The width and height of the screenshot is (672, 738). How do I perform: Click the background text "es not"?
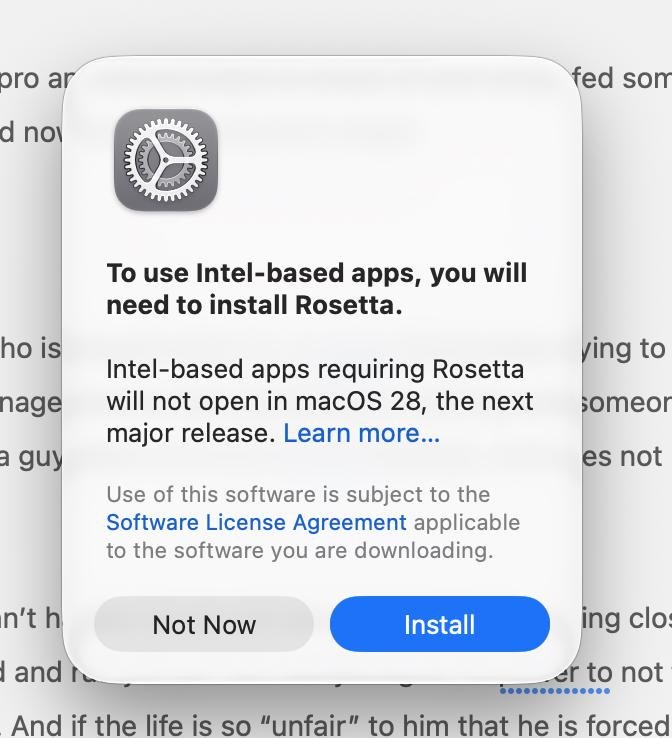point(622,457)
